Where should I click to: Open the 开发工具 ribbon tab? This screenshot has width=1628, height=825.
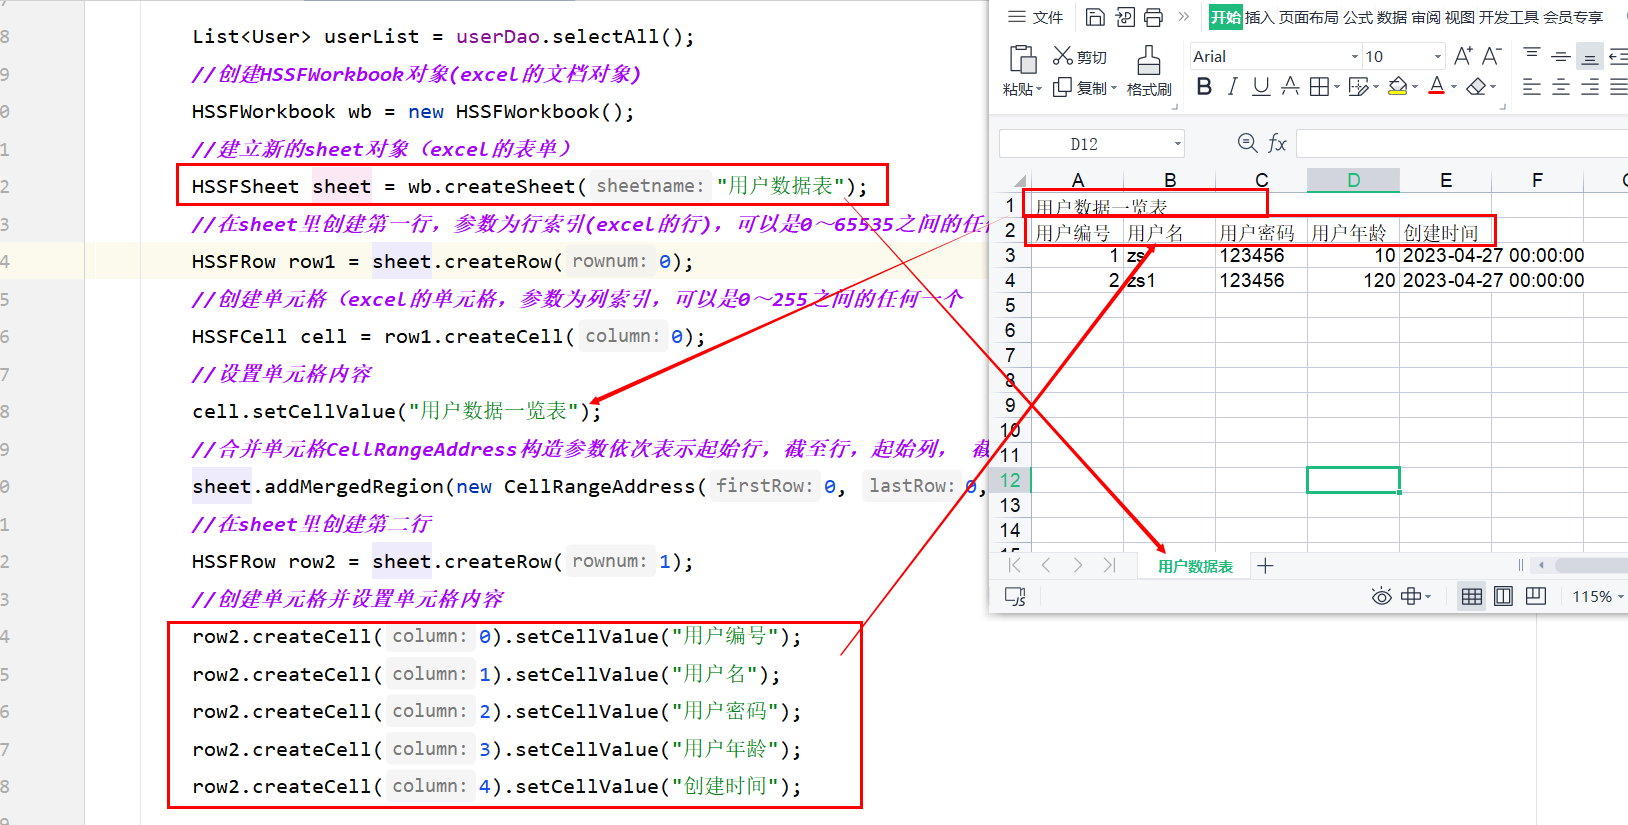pos(1508,17)
